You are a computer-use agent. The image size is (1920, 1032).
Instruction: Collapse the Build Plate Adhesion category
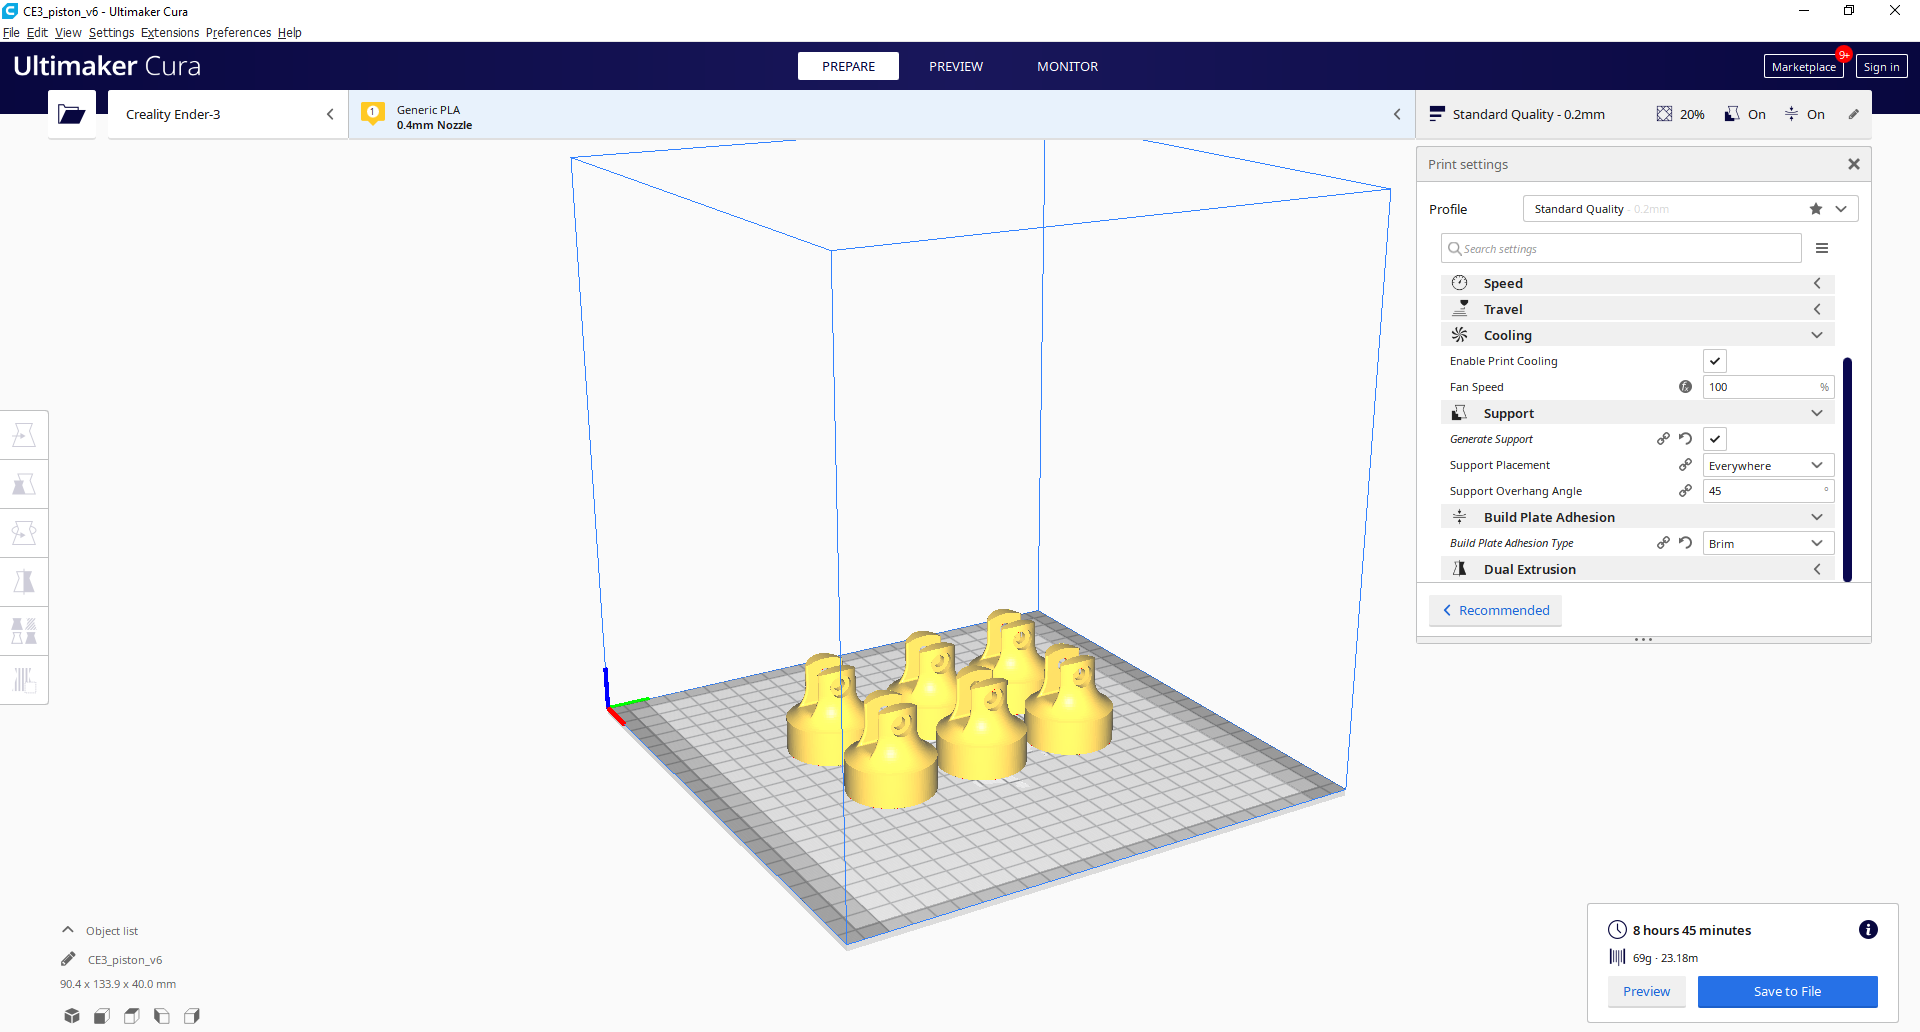[x=1637, y=517]
